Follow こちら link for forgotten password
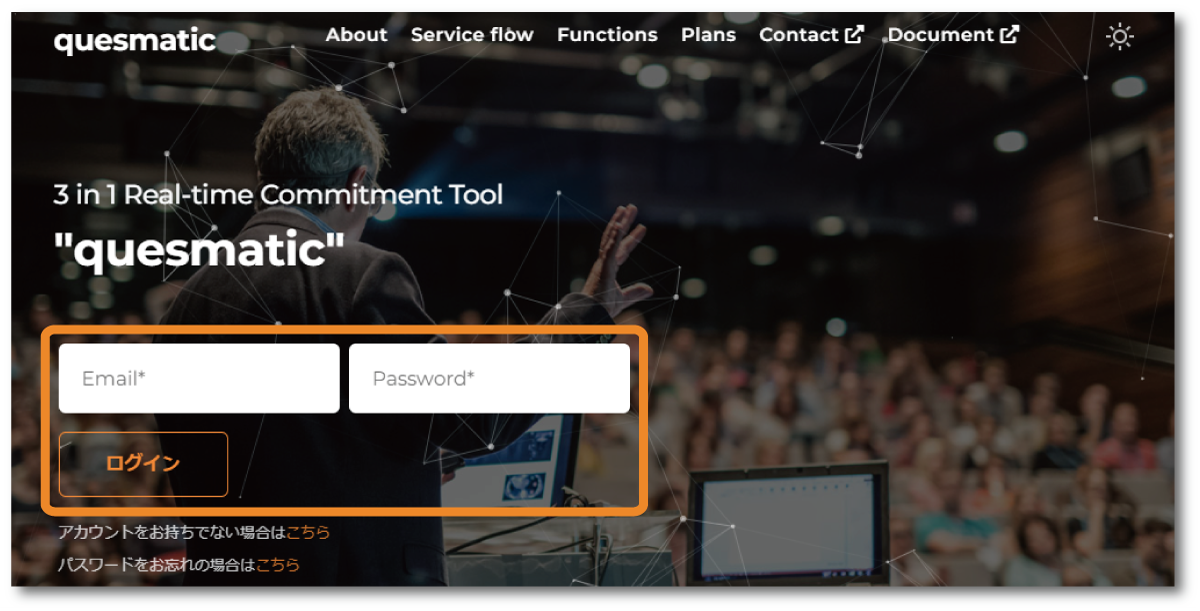This screenshot has width=1200, height=611. tap(278, 564)
